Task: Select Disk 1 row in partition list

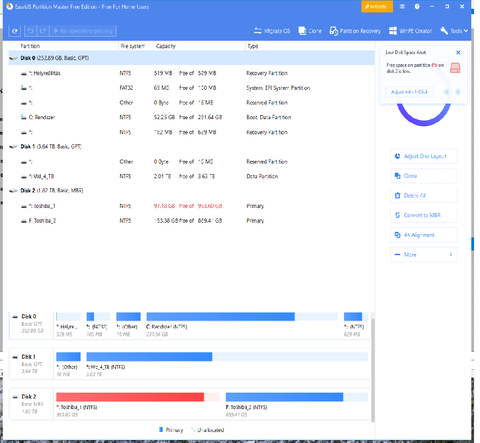Action: [x=192, y=146]
